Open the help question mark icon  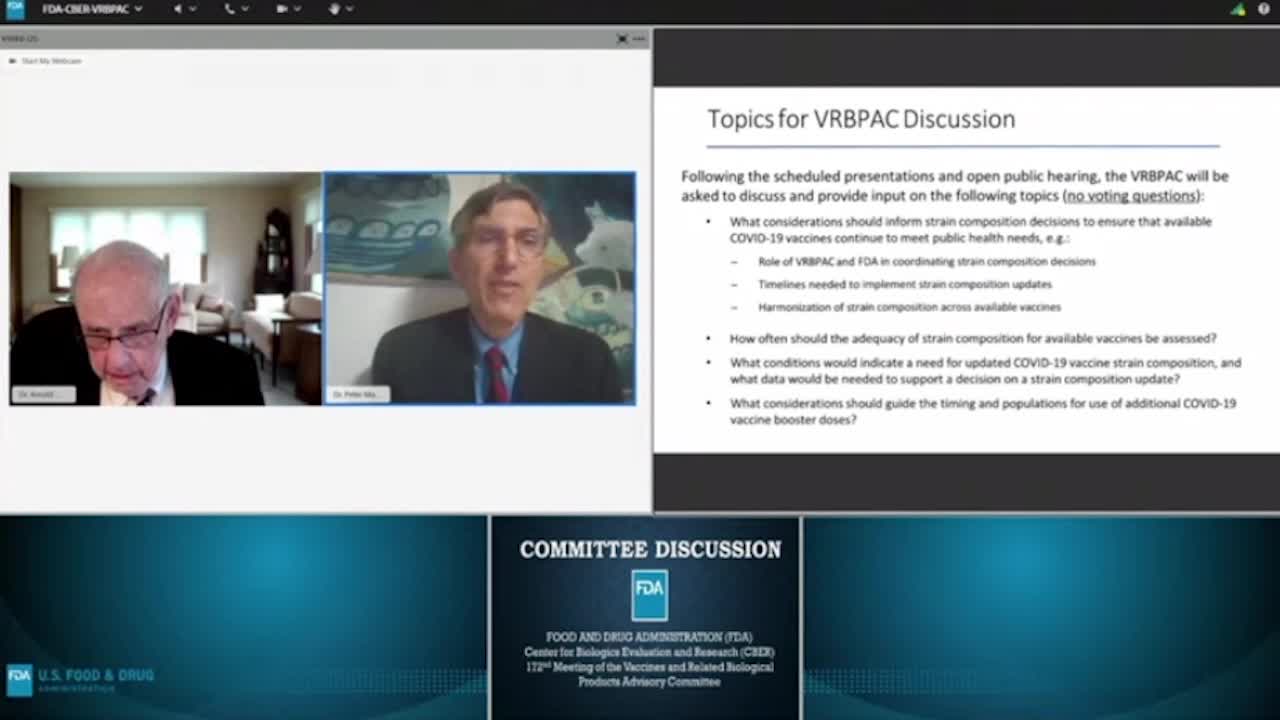click(1264, 9)
